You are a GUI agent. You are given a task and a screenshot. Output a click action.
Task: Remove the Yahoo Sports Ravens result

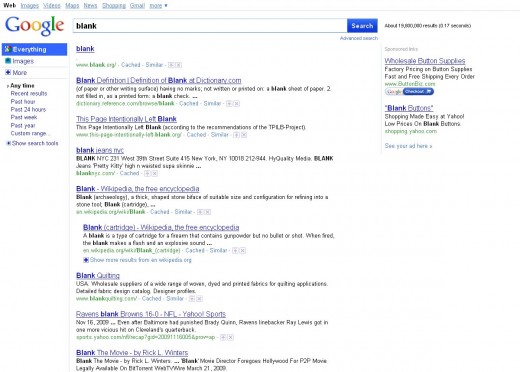(x=230, y=337)
